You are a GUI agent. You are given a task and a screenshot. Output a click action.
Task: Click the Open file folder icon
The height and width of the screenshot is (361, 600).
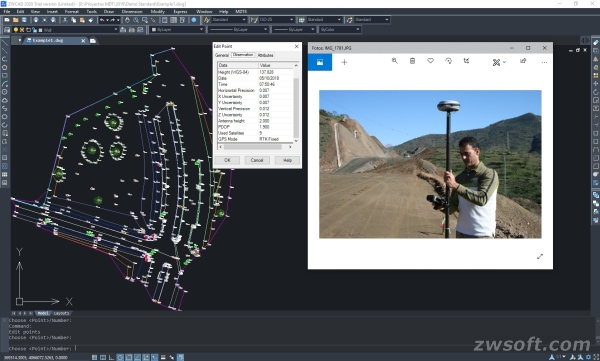[x=15, y=20]
